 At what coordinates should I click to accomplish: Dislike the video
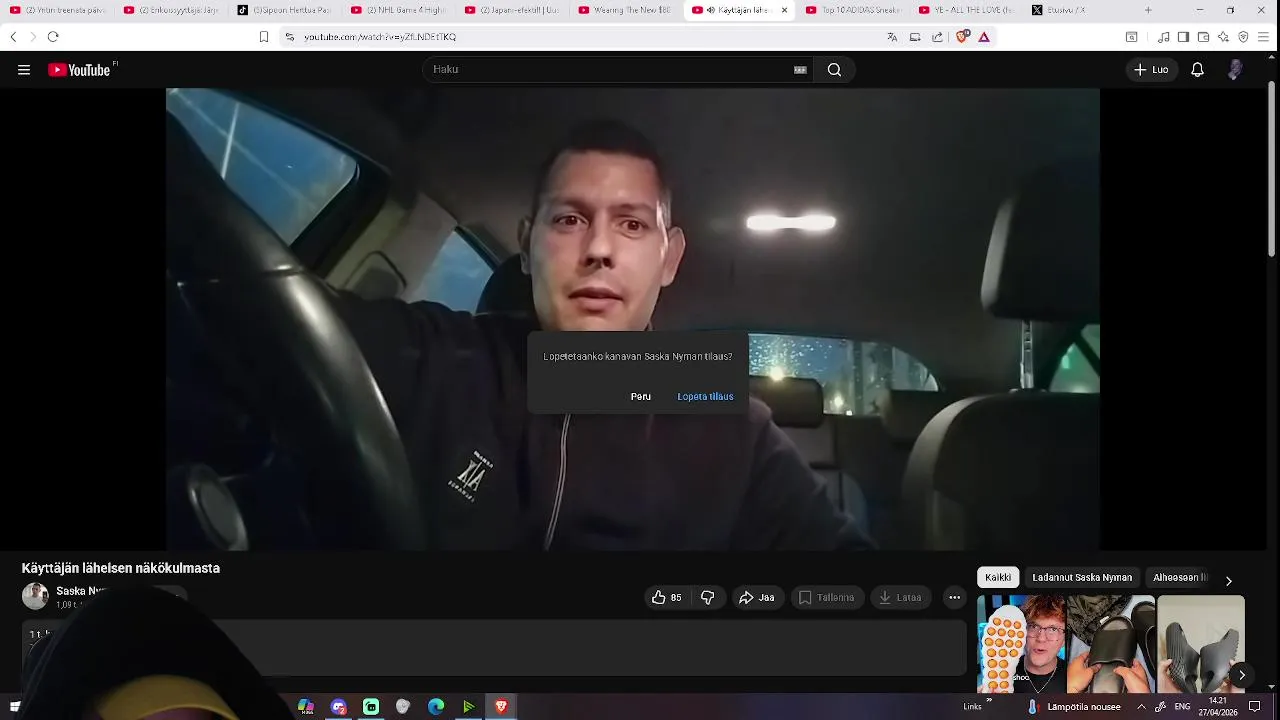click(x=708, y=597)
